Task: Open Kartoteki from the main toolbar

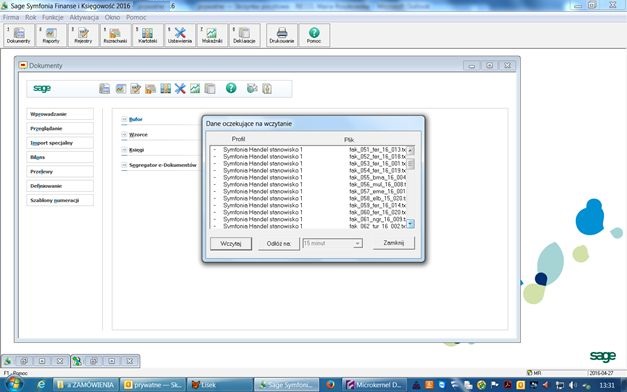Action: click(148, 35)
